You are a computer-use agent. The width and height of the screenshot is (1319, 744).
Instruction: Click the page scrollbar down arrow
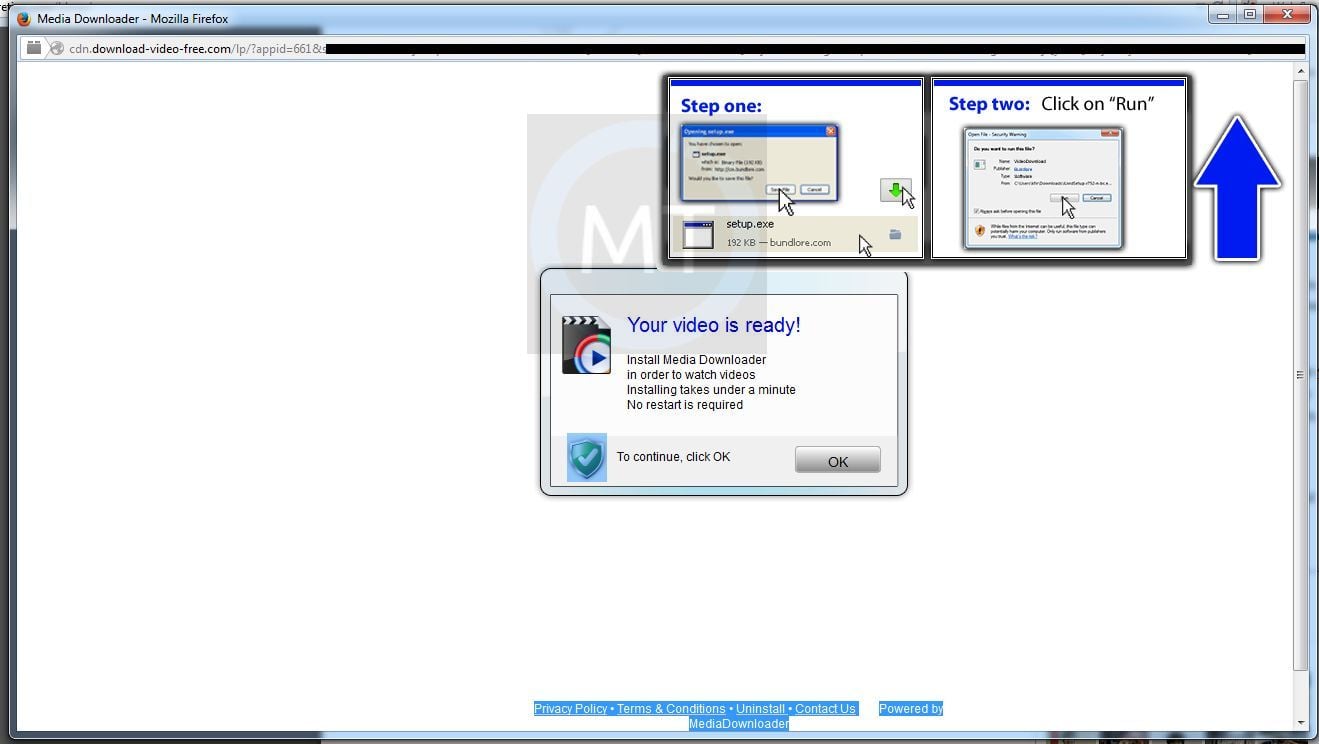pos(1300,722)
